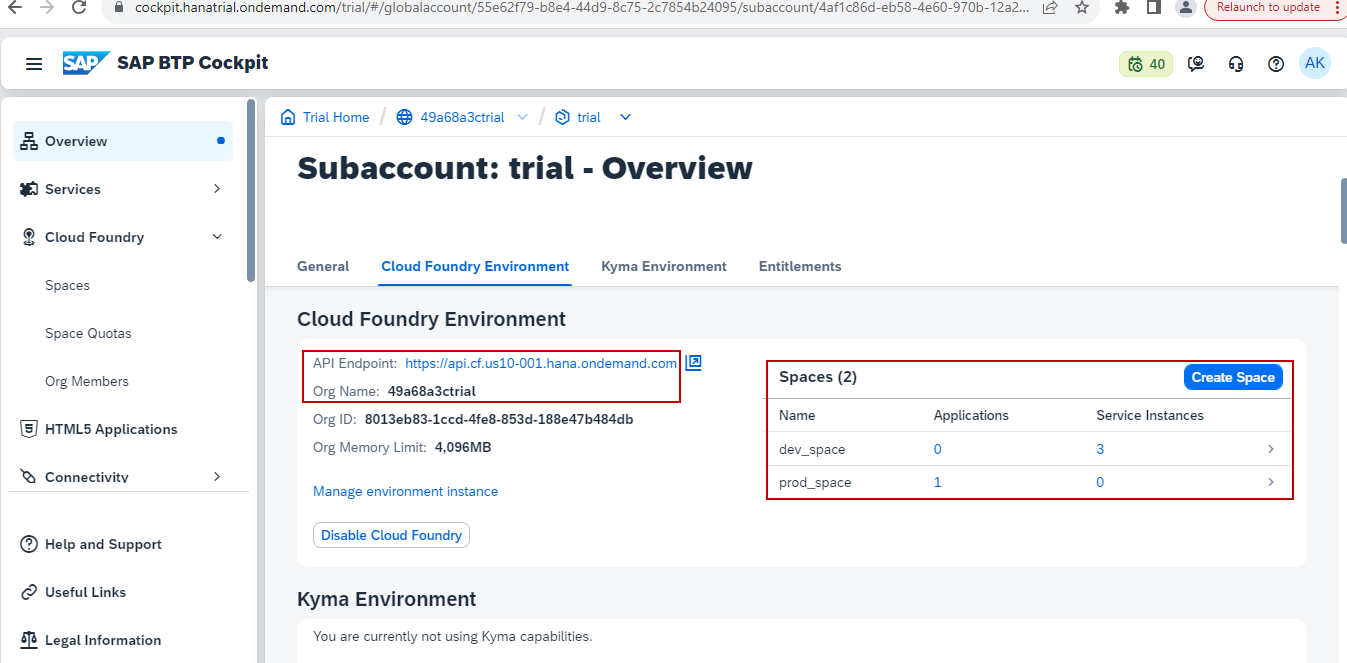Viewport: 1347px width, 663px height.
Task: Select the Cloud Foundry Environment tab
Action: [x=475, y=266]
